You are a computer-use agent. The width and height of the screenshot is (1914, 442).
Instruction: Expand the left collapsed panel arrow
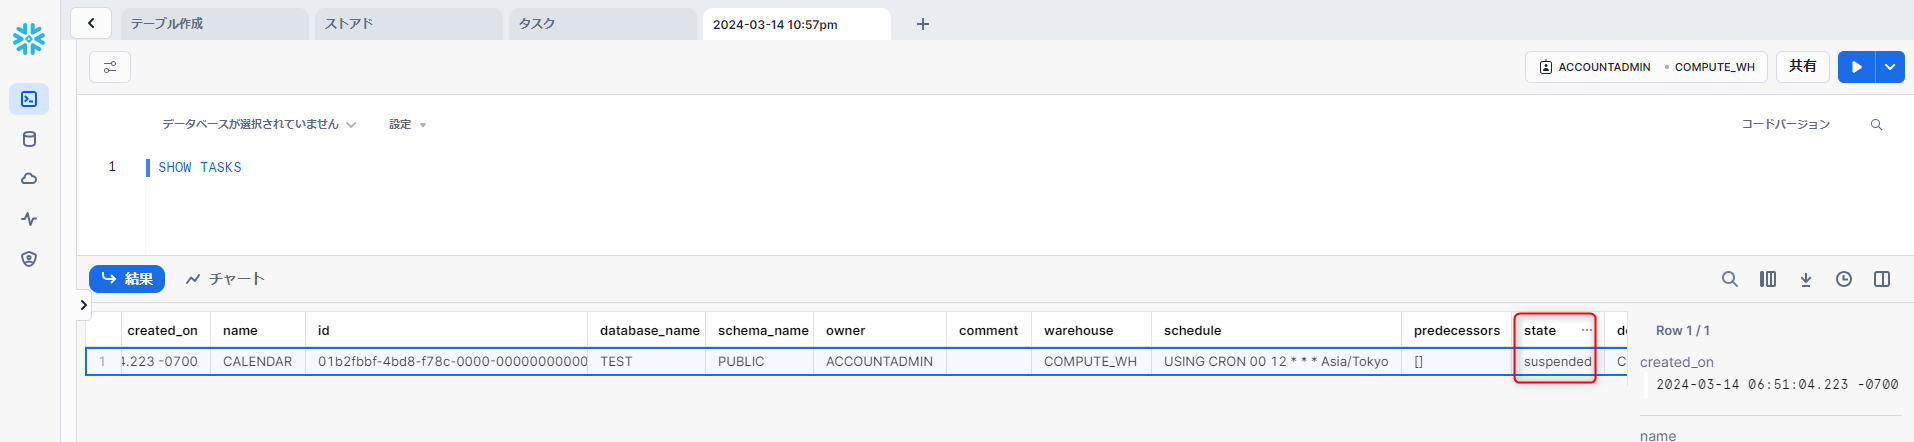[x=84, y=305]
